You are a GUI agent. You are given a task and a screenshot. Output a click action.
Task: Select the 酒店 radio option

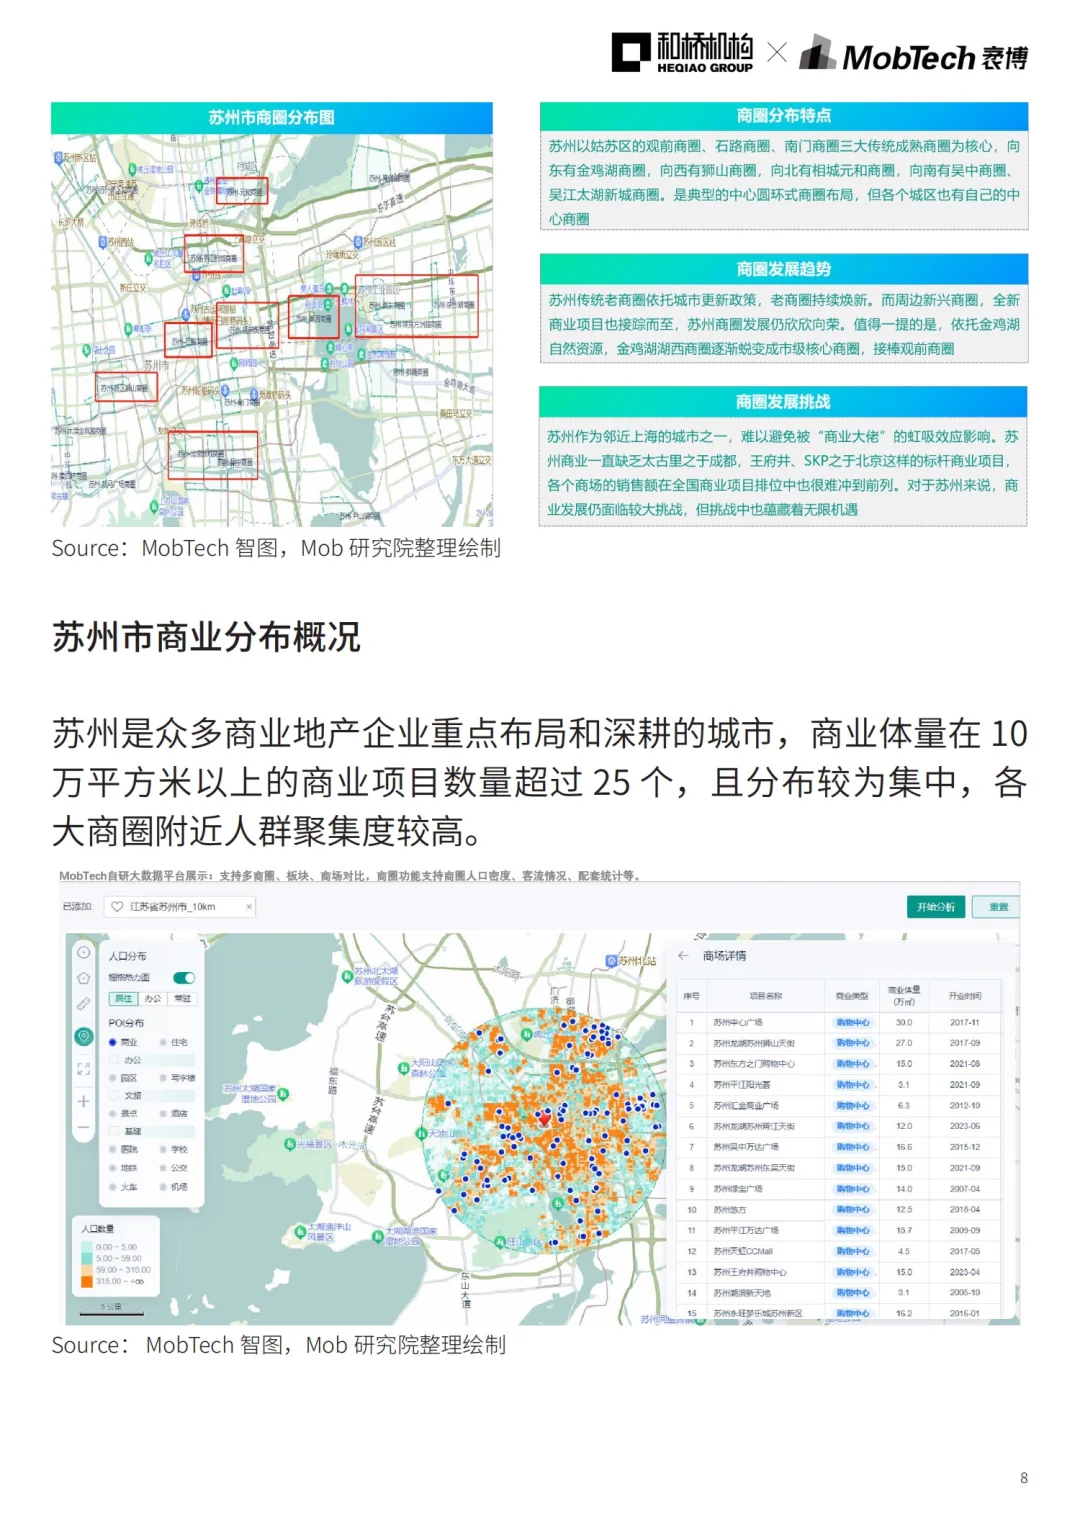pyautogui.click(x=163, y=1114)
